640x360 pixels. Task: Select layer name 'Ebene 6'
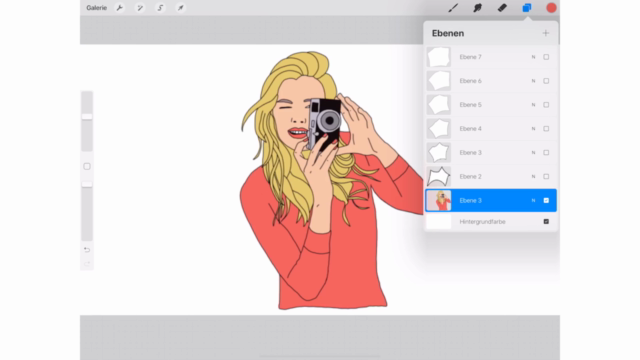pyautogui.click(x=471, y=81)
